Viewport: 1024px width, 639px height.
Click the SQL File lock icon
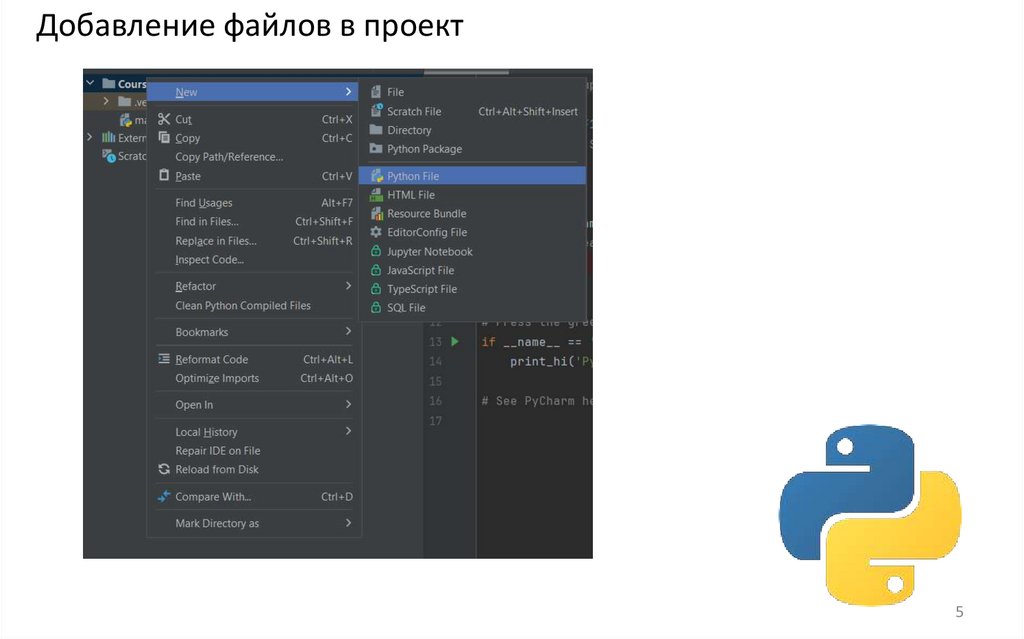tap(376, 307)
